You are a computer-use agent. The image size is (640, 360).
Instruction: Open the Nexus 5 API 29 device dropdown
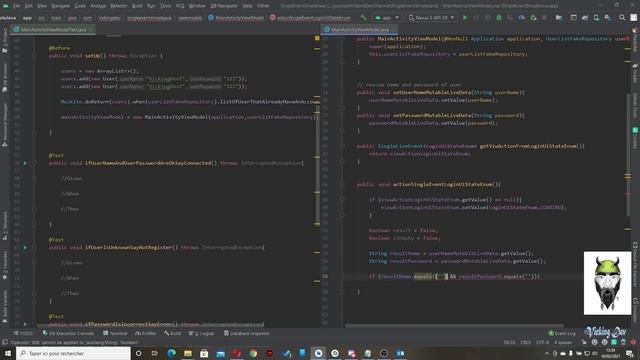coord(432,18)
